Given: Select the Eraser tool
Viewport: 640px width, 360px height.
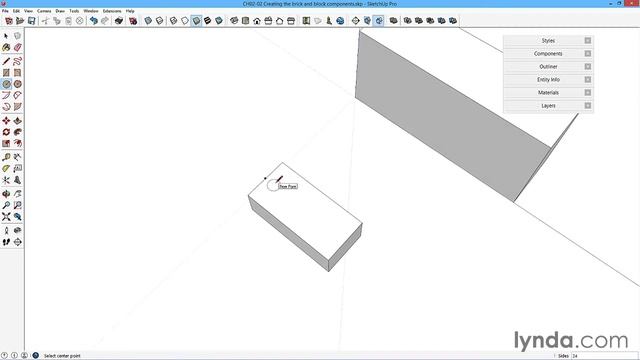Looking at the screenshot, I should [18, 48].
